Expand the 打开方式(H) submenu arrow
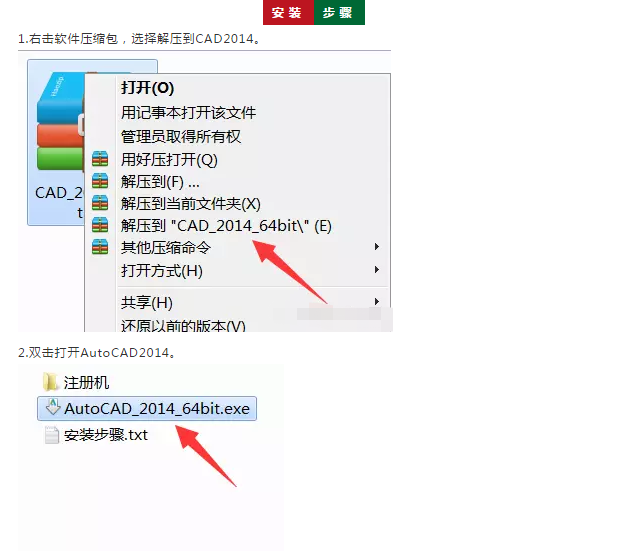 [x=377, y=269]
